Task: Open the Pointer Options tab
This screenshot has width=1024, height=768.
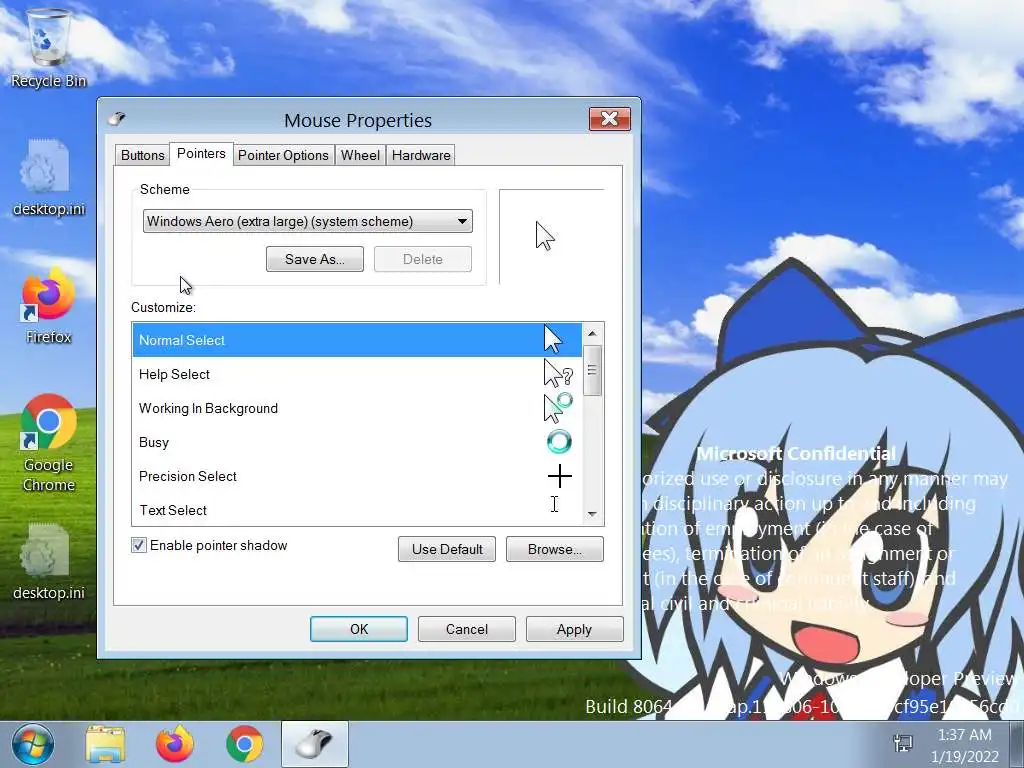Action: (283, 155)
